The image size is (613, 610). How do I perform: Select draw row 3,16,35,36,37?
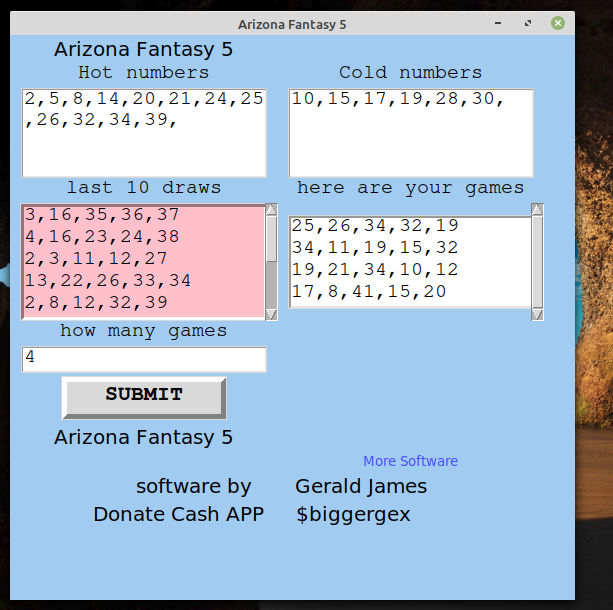pos(102,215)
